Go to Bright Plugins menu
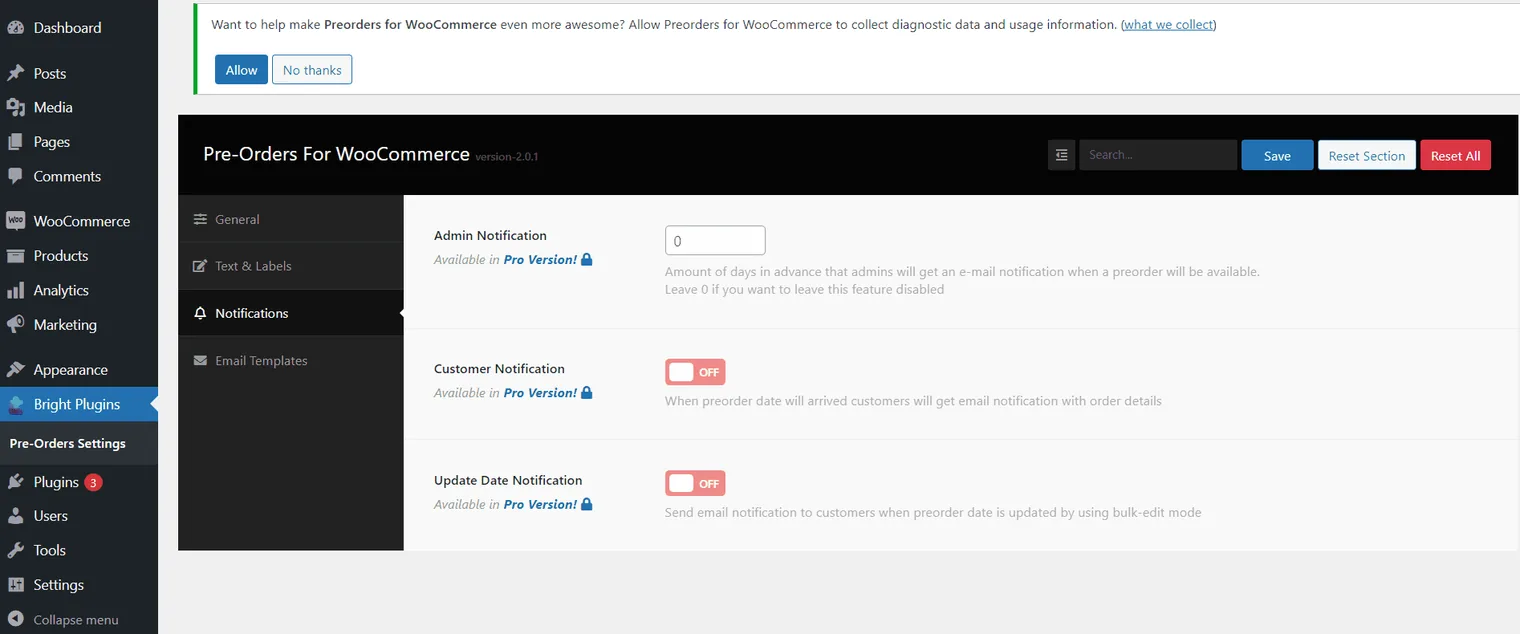 tap(79, 404)
